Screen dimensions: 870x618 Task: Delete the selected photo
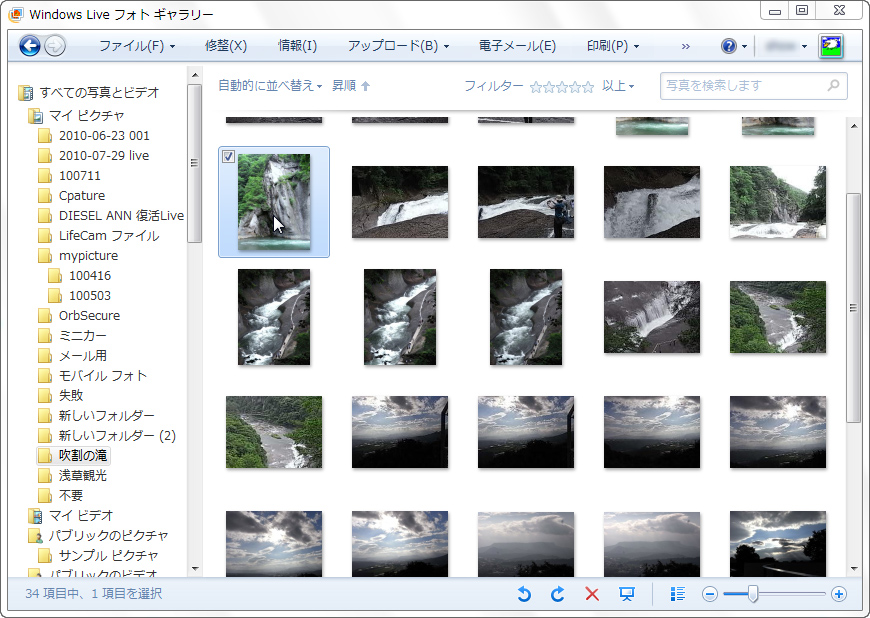coord(592,594)
